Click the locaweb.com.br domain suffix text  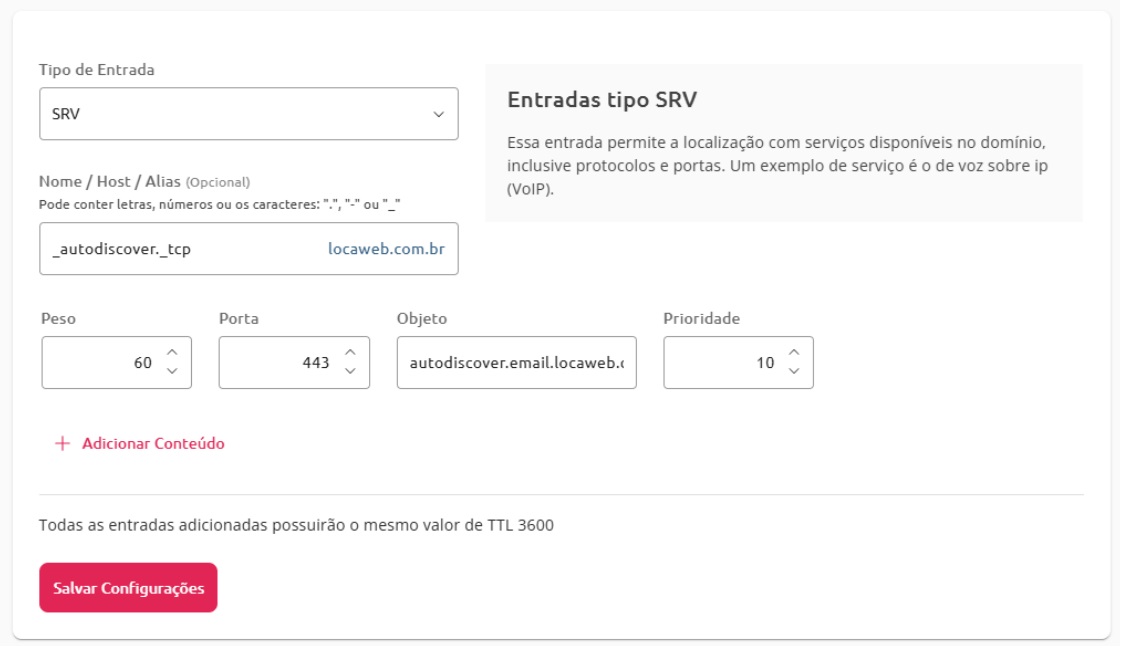coord(386,249)
